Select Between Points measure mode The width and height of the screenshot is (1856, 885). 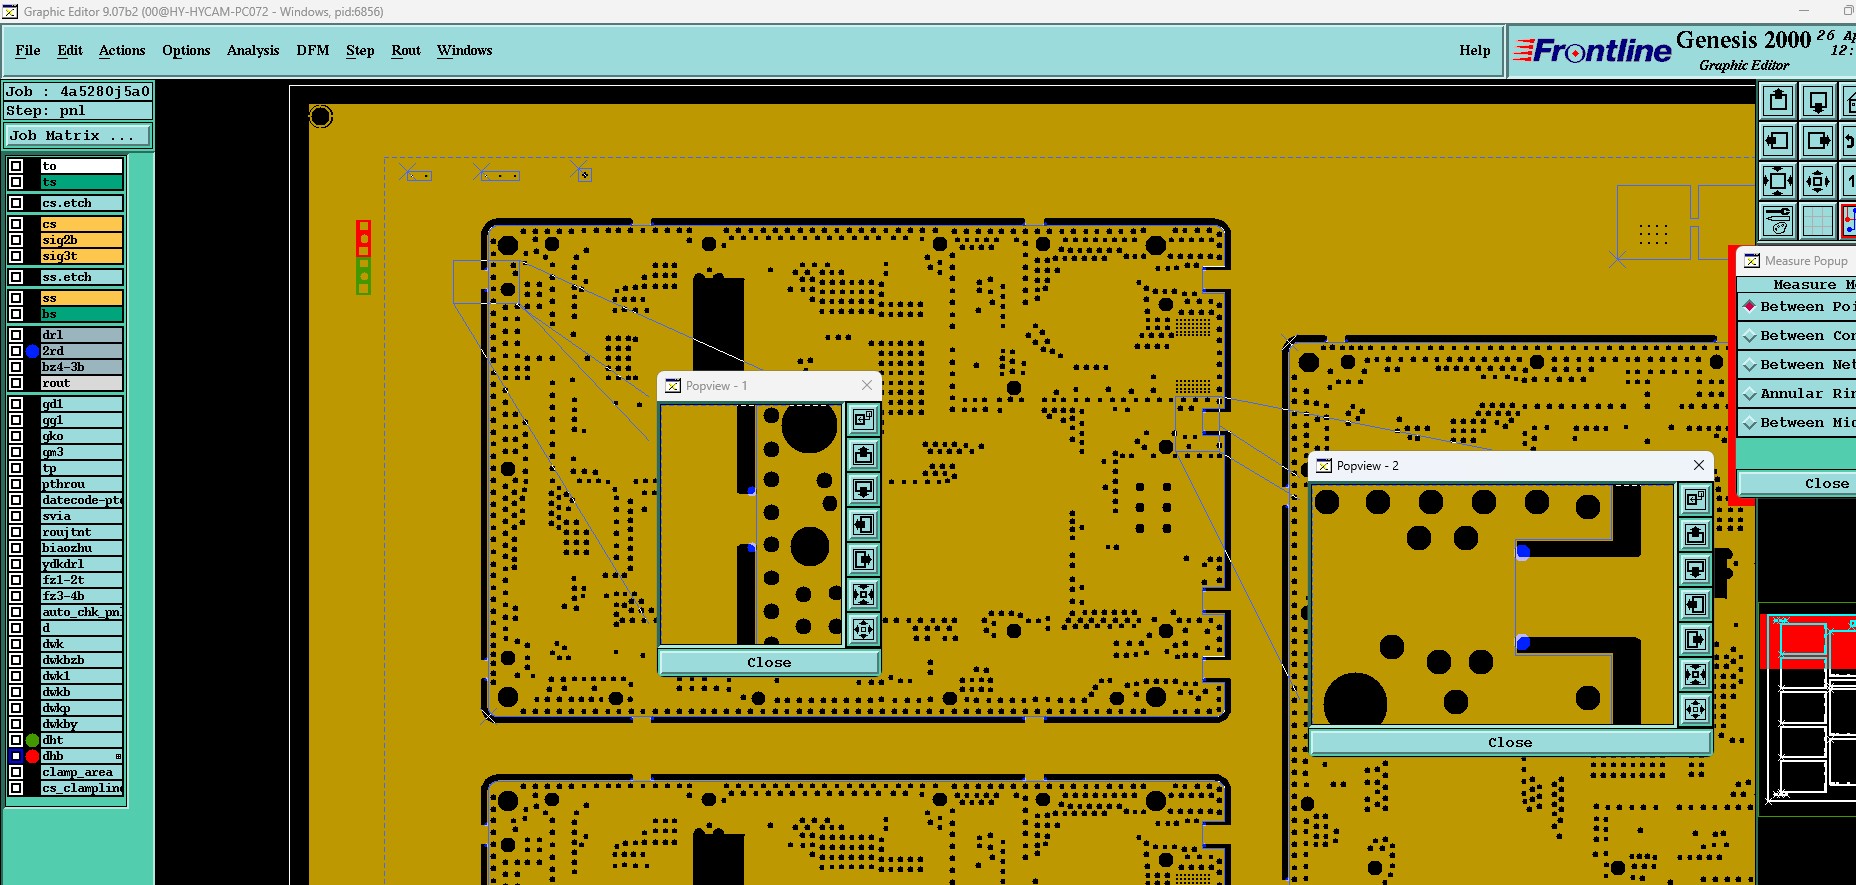(1797, 307)
